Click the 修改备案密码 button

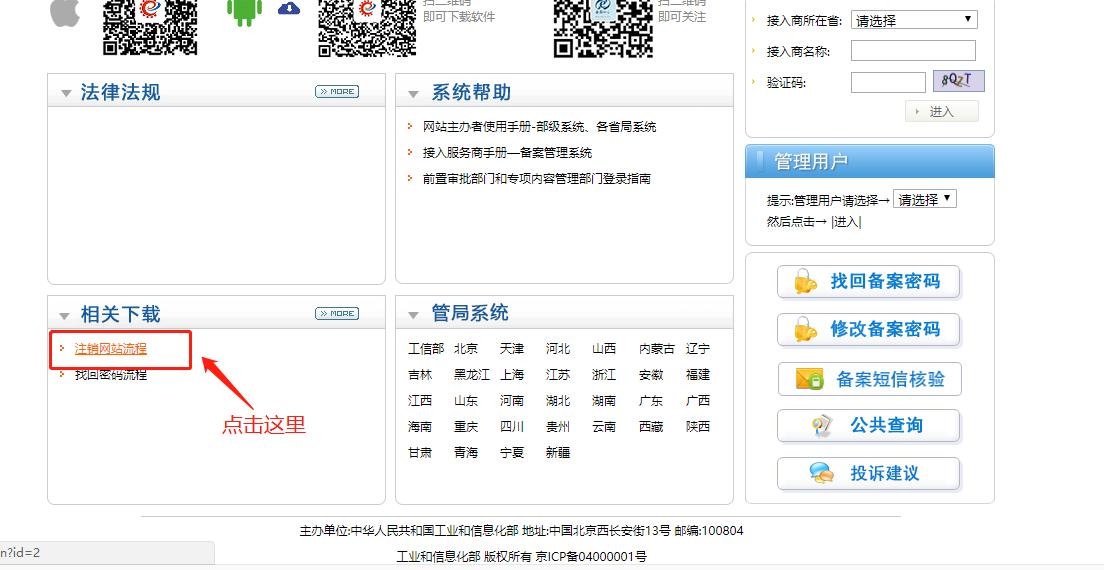click(x=869, y=329)
